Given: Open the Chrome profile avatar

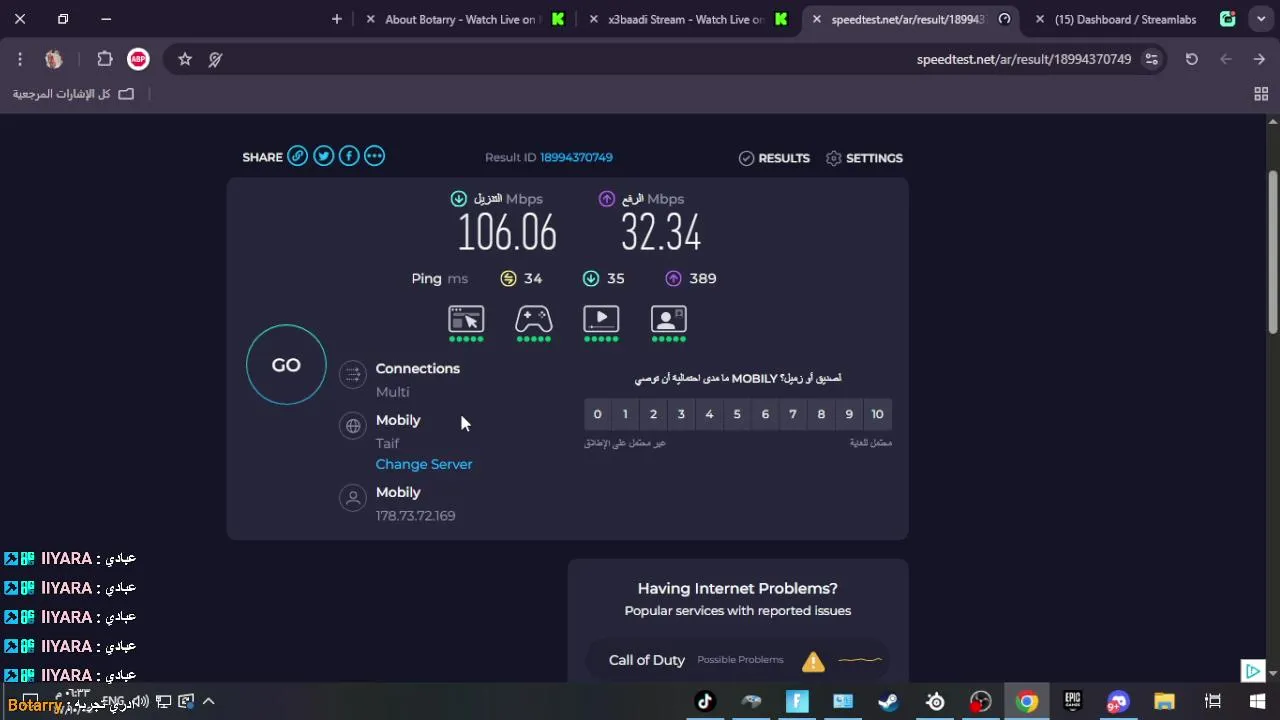Looking at the screenshot, I should pyautogui.click(x=54, y=59).
